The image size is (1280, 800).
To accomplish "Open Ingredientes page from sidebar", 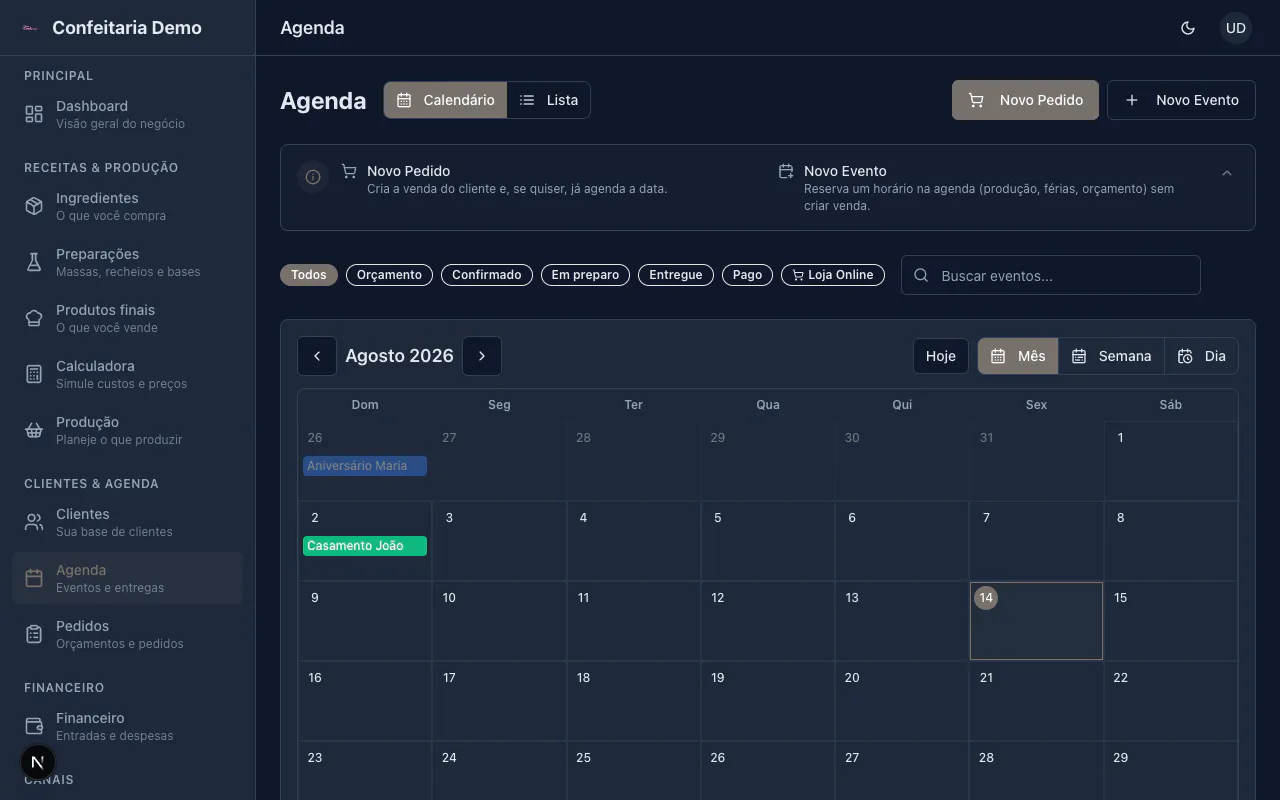I will (127, 206).
